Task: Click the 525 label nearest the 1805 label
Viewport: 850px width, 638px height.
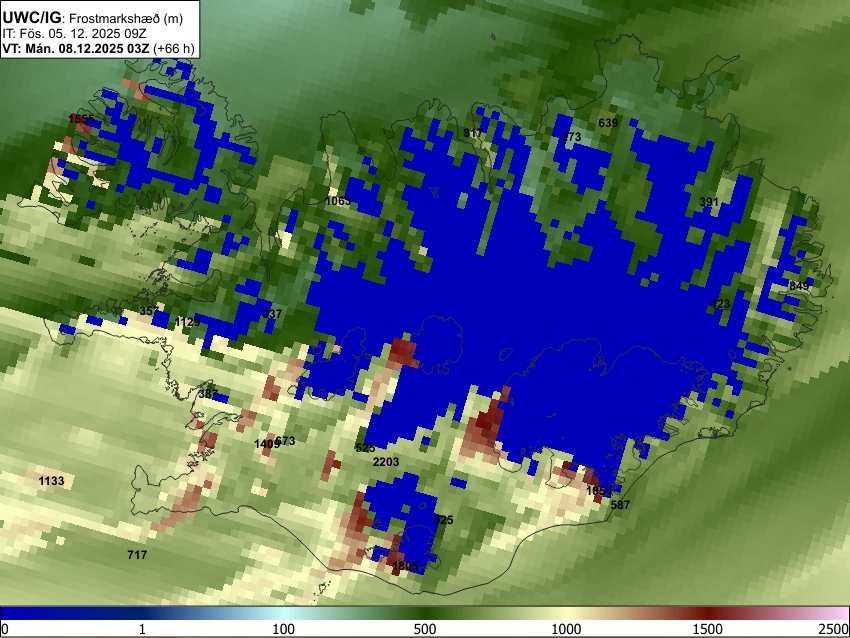Action: pyautogui.click(x=443, y=519)
